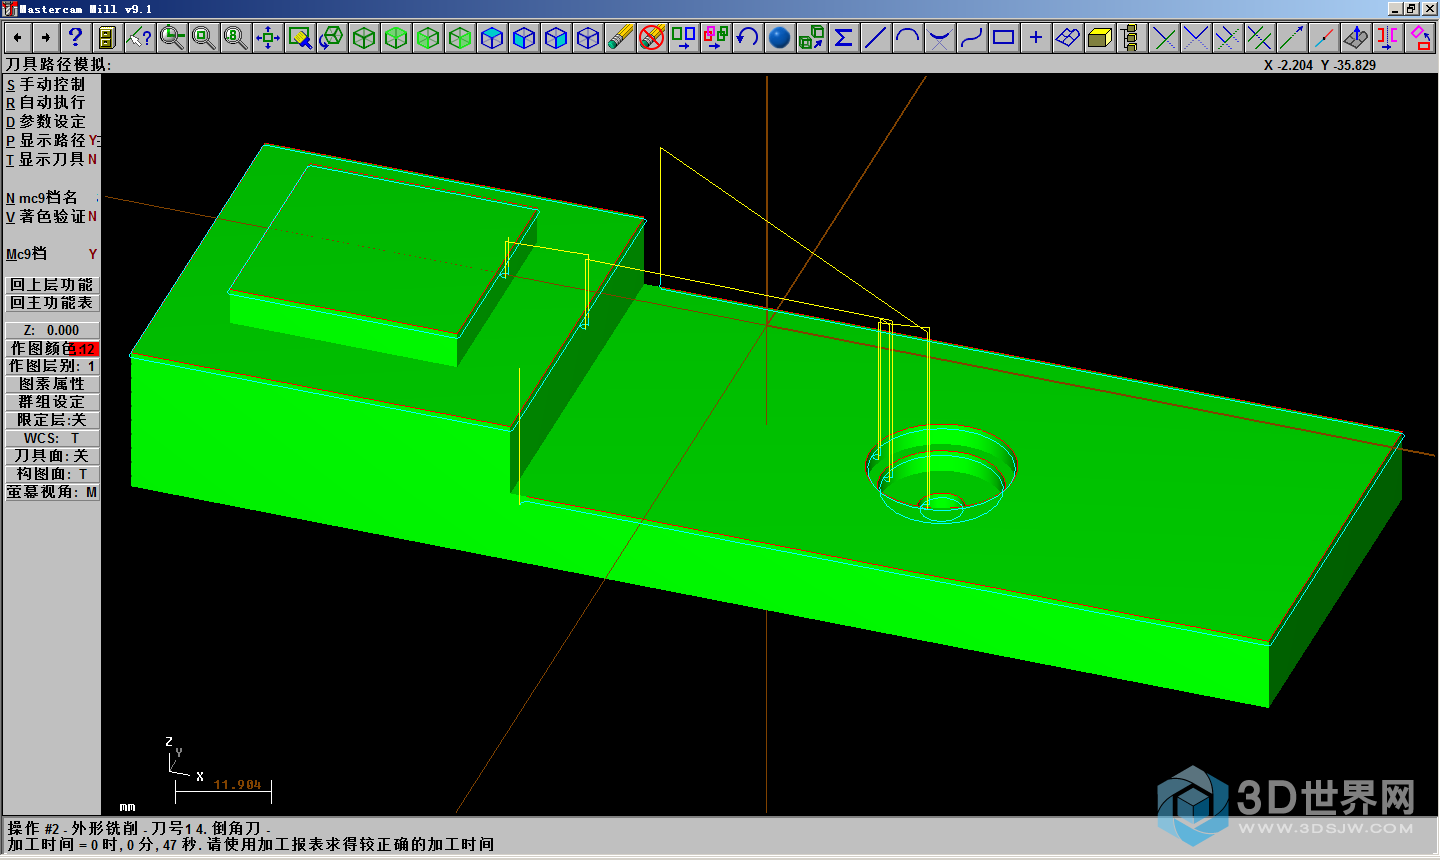Viewport: 1440px width, 860px height.
Task: Select the create point plus icon
Action: pyautogui.click(x=1036, y=38)
